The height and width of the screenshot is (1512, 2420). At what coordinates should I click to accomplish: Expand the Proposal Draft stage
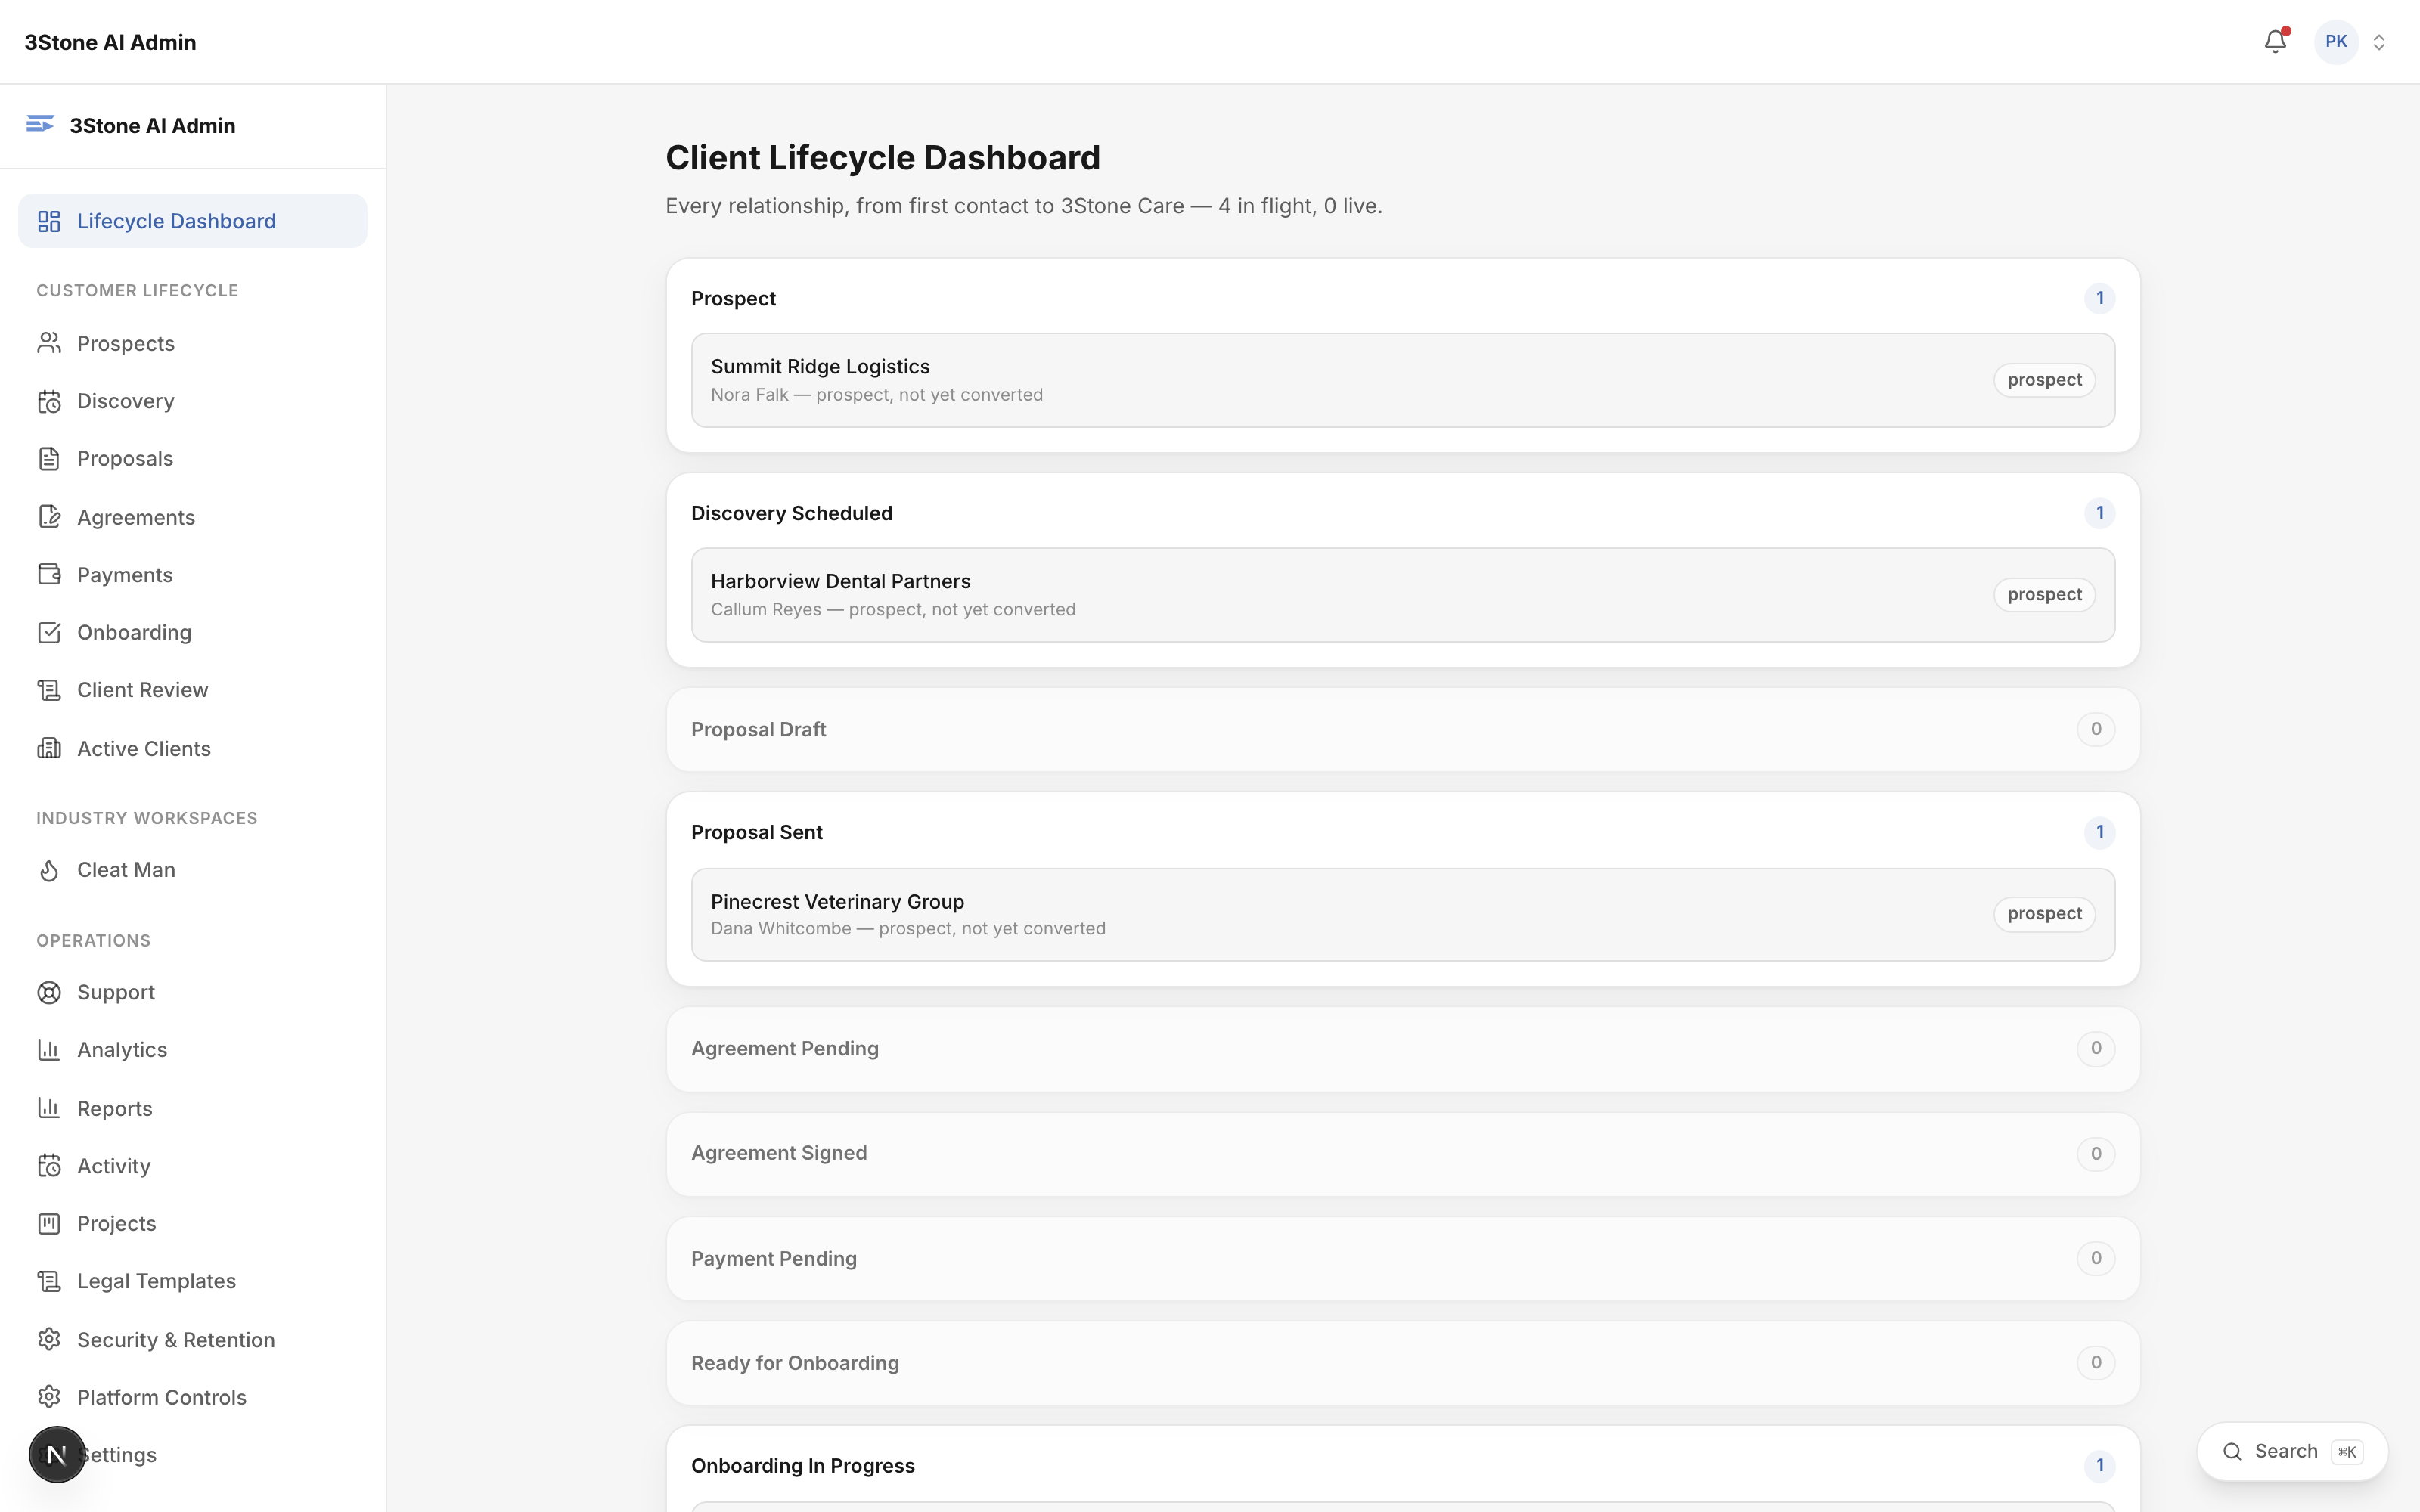click(1402, 729)
